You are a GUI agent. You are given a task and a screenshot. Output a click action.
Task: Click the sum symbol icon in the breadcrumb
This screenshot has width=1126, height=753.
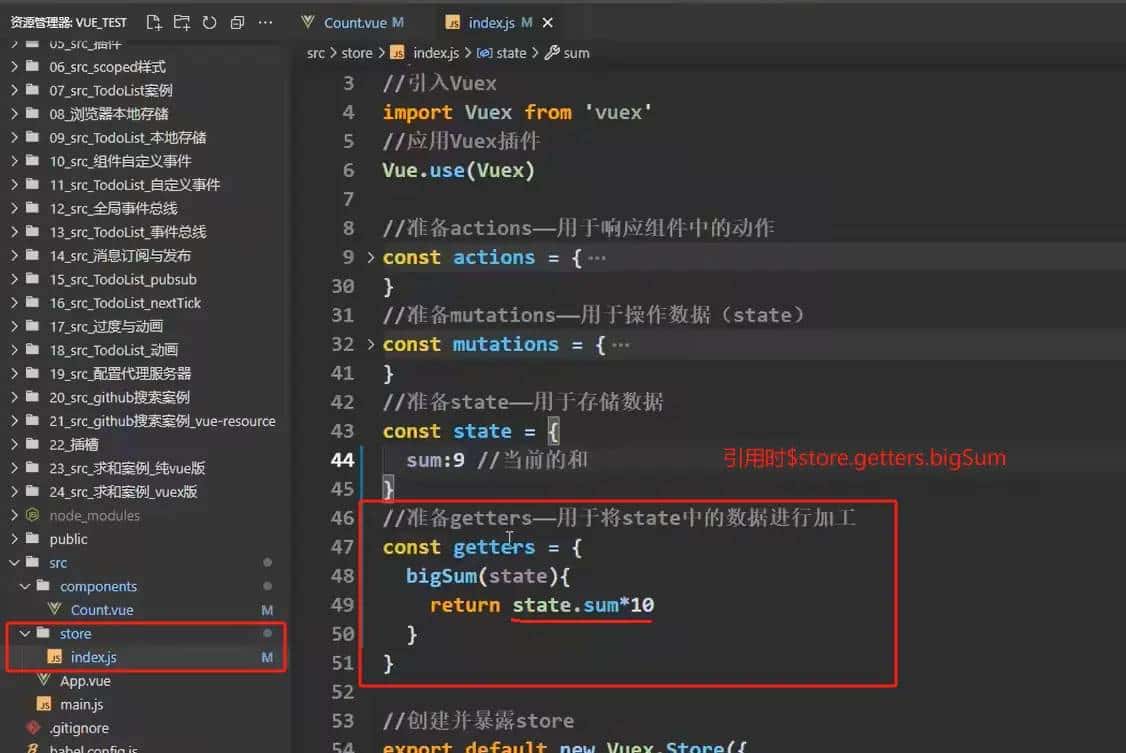tap(553, 53)
